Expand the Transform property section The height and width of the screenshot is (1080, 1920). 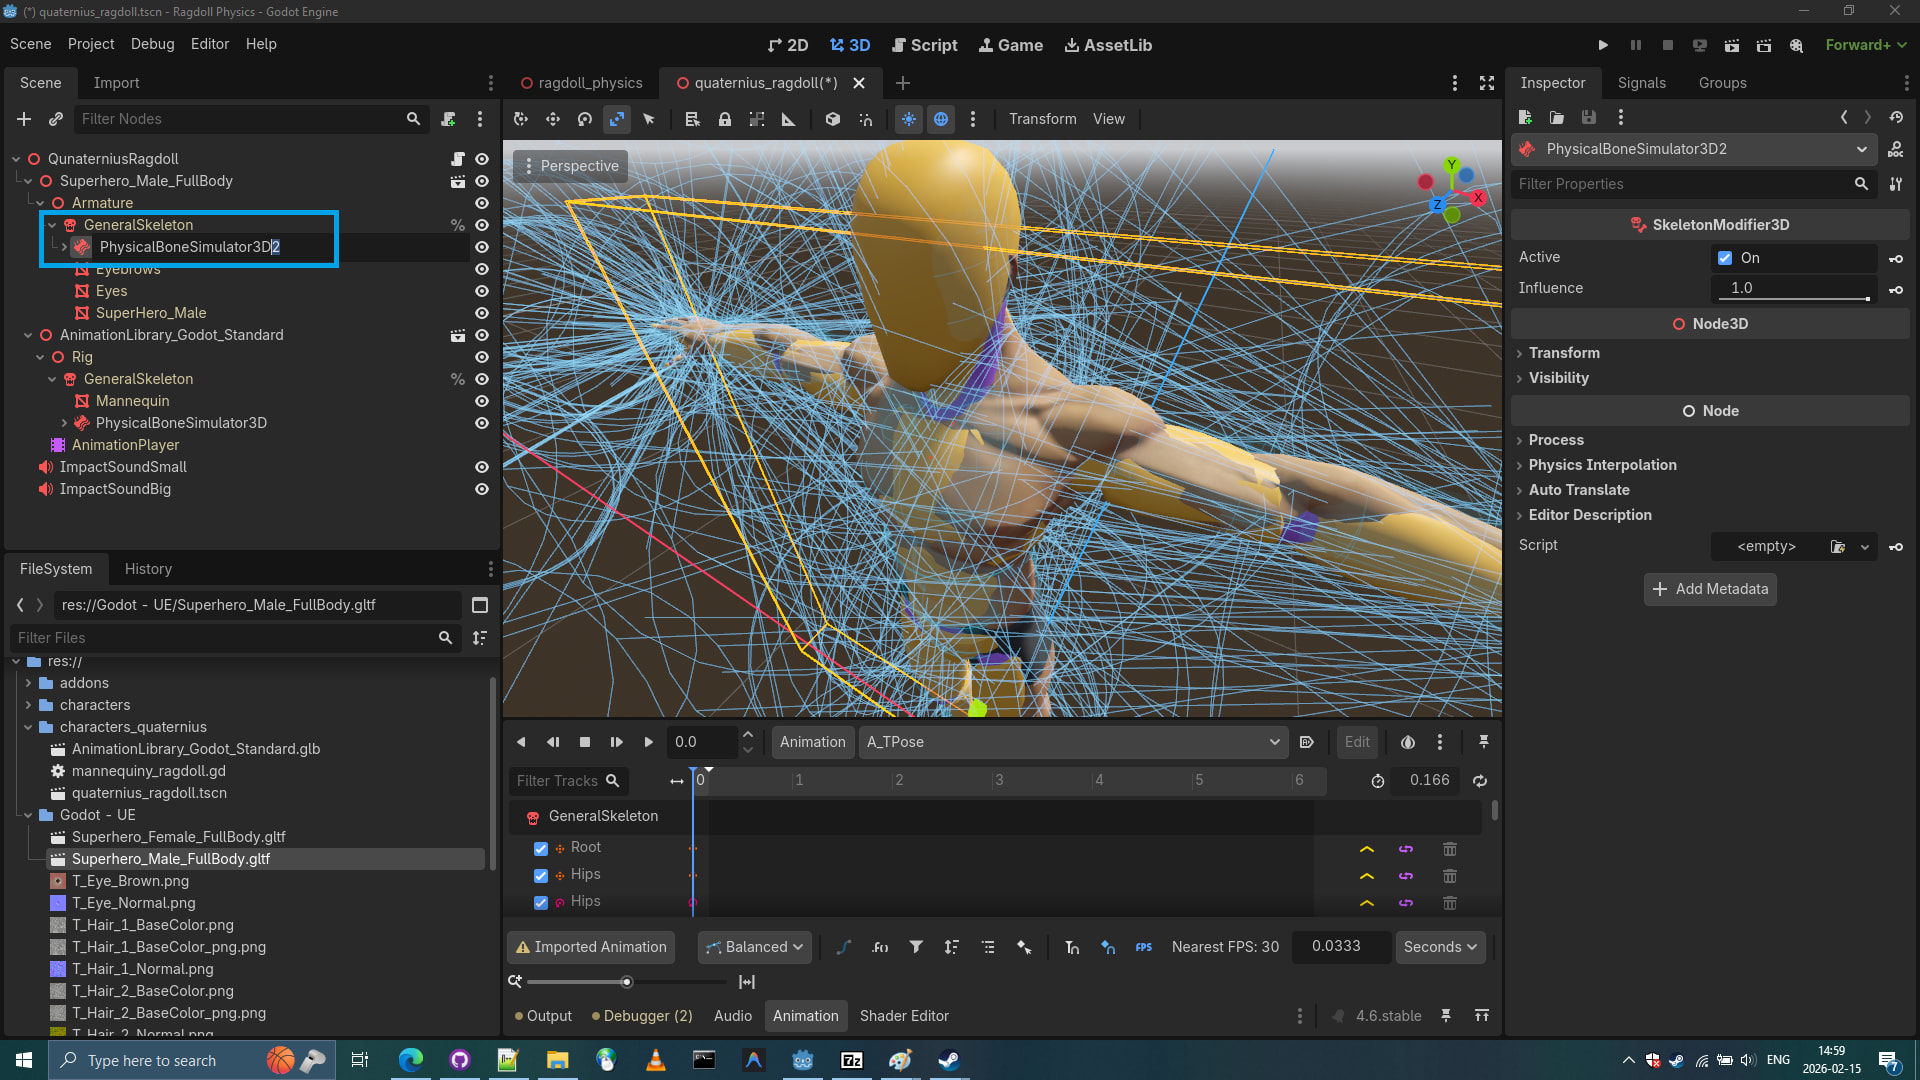1564,353
